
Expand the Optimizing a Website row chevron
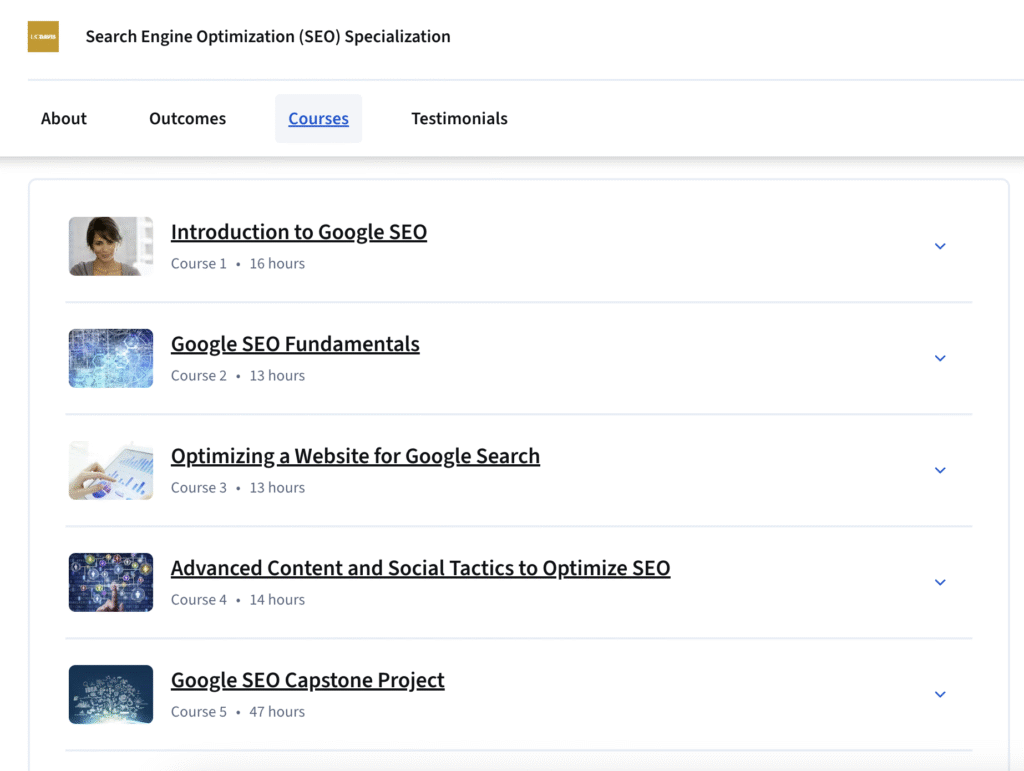coord(940,470)
